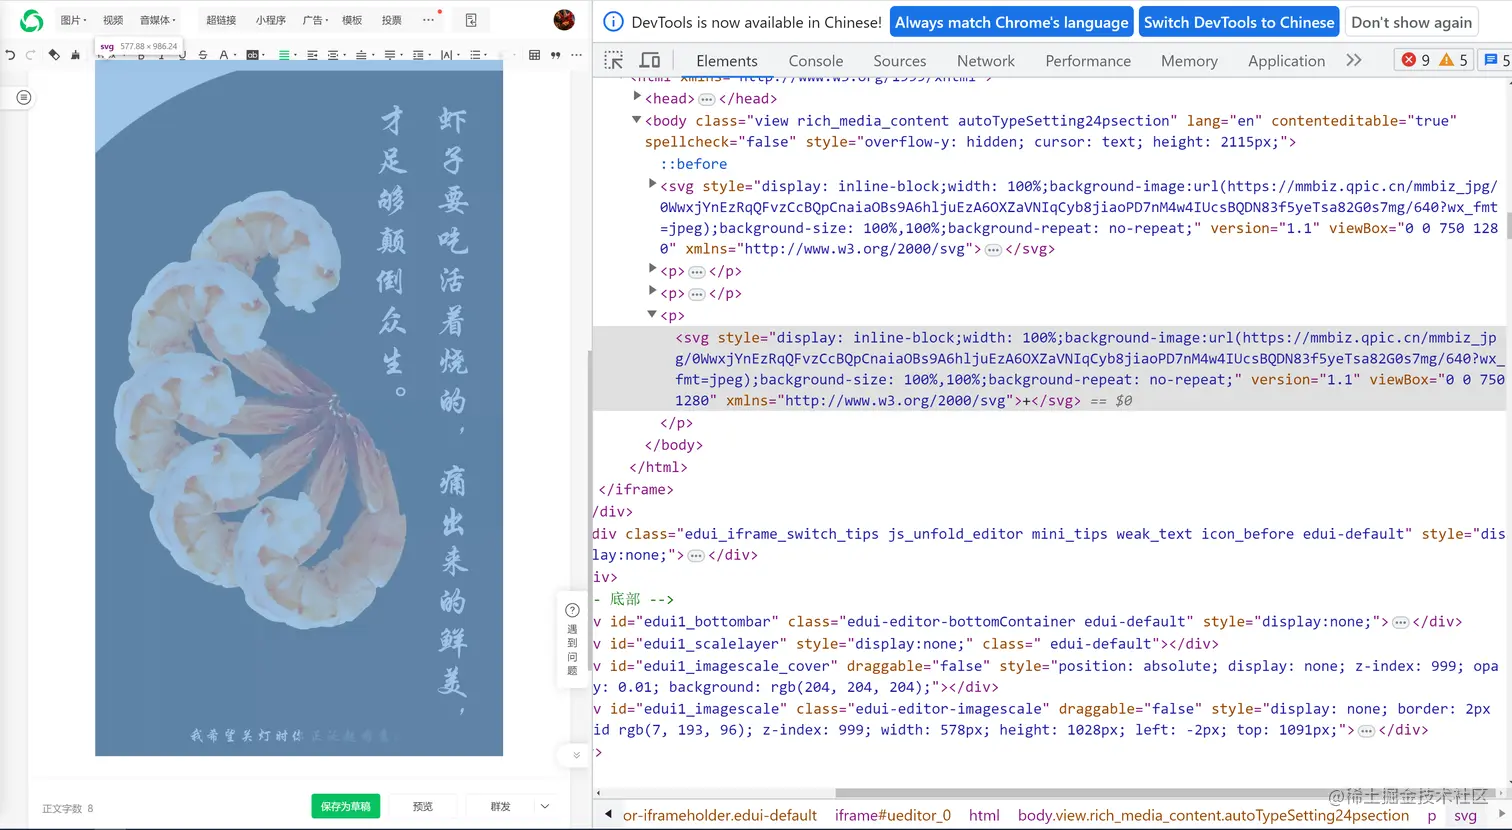The image size is (1512, 830).
Task: Open the dropdown next to 群发
Action: (545, 806)
